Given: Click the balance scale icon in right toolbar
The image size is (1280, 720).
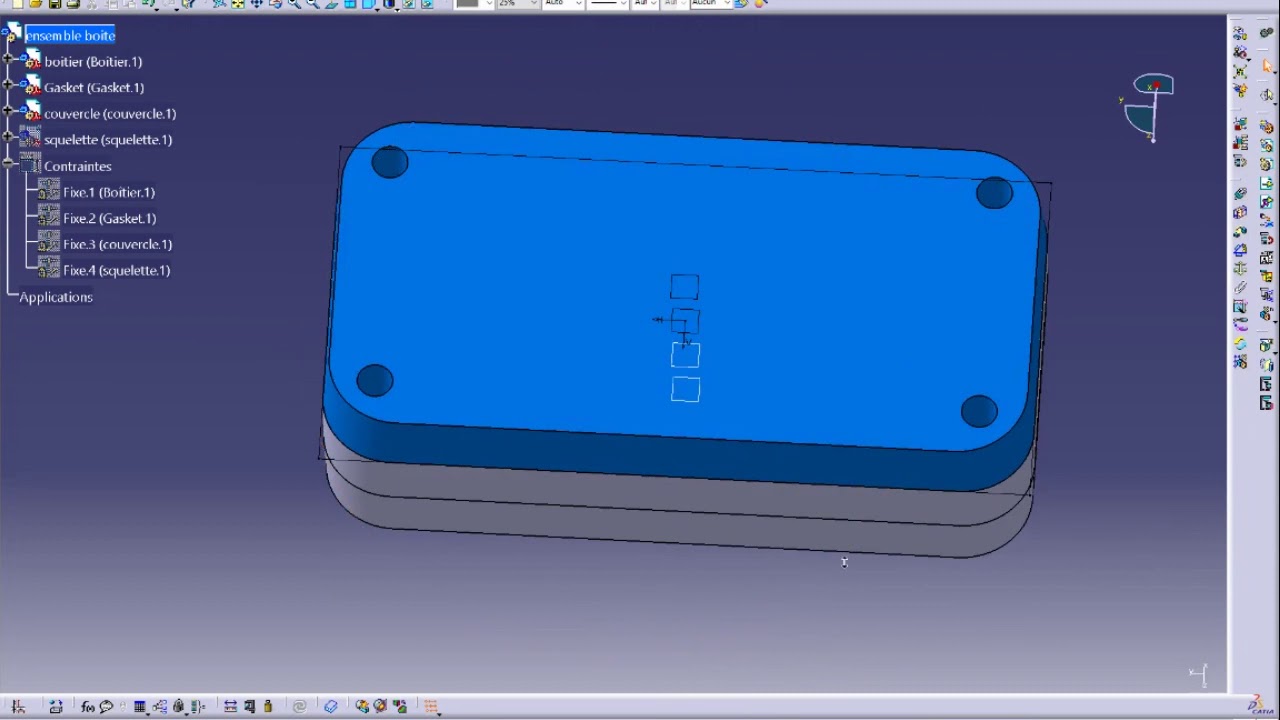Looking at the screenshot, I should tap(1240, 268).
